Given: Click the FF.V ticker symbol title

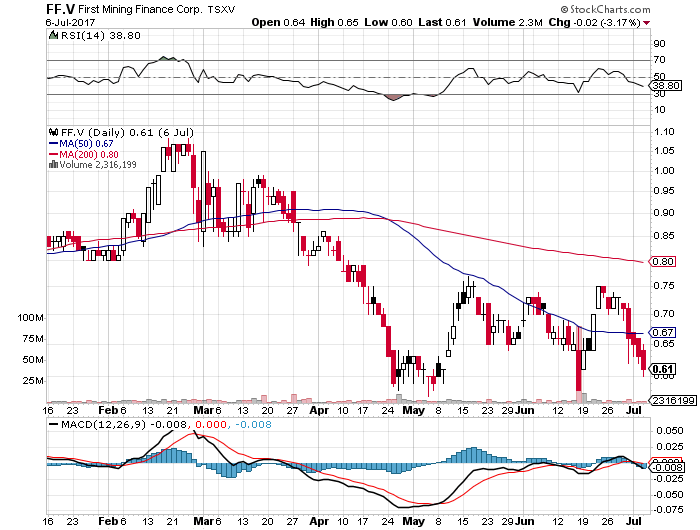Looking at the screenshot, I should point(60,9).
